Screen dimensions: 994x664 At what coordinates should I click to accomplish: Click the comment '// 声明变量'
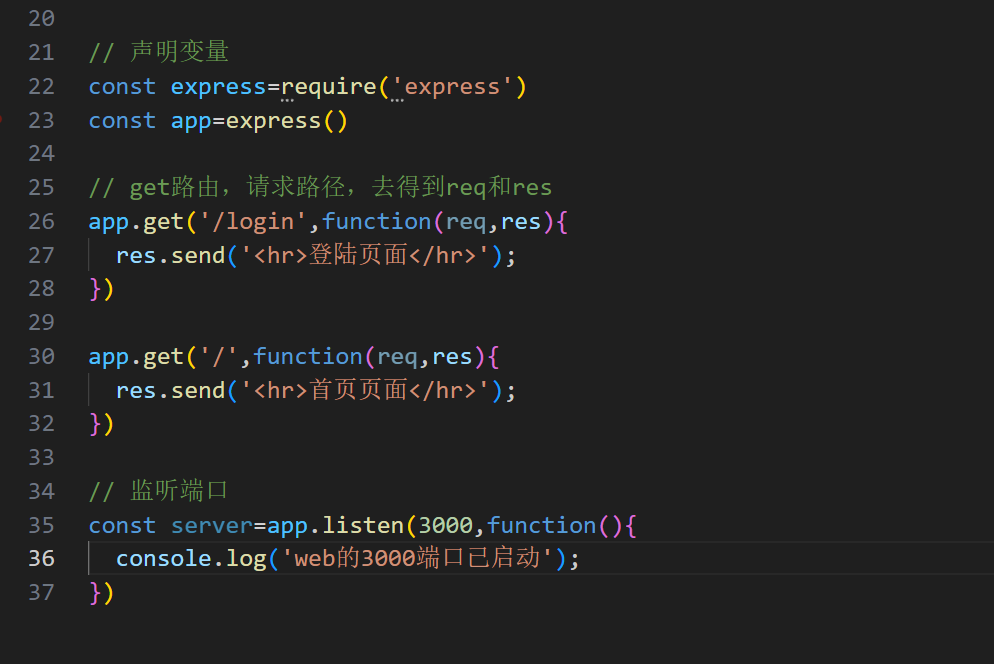pyautogui.click(x=158, y=52)
